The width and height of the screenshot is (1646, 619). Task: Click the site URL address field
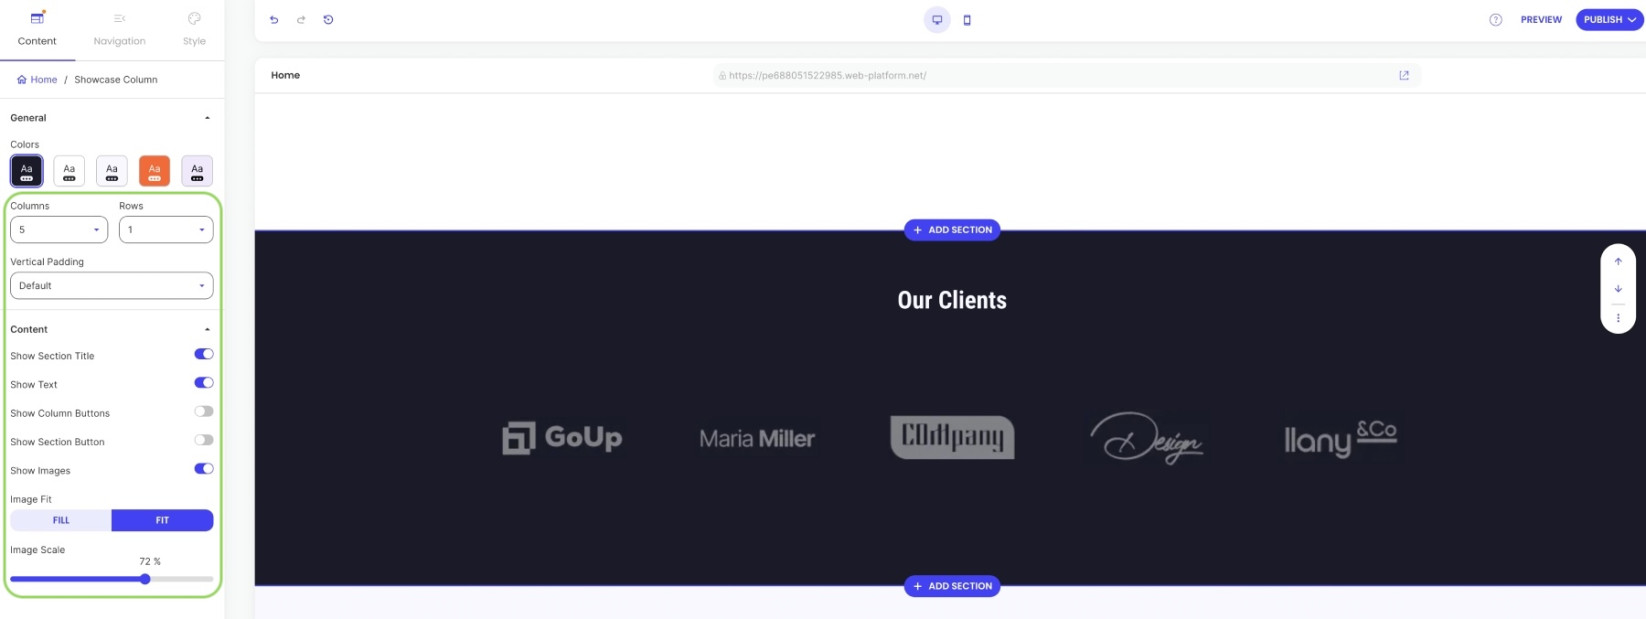click(x=1067, y=75)
